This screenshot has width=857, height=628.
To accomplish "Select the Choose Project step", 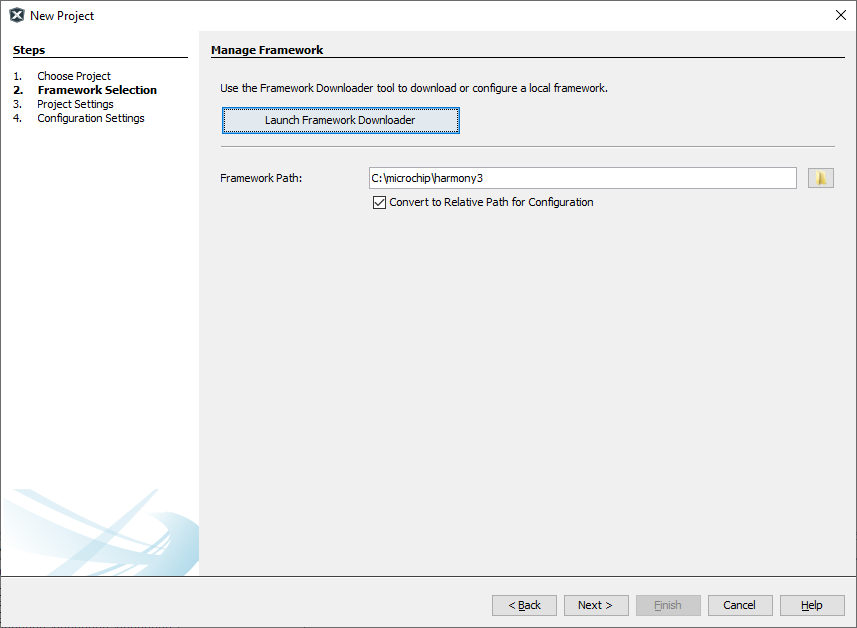I will [x=74, y=76].
